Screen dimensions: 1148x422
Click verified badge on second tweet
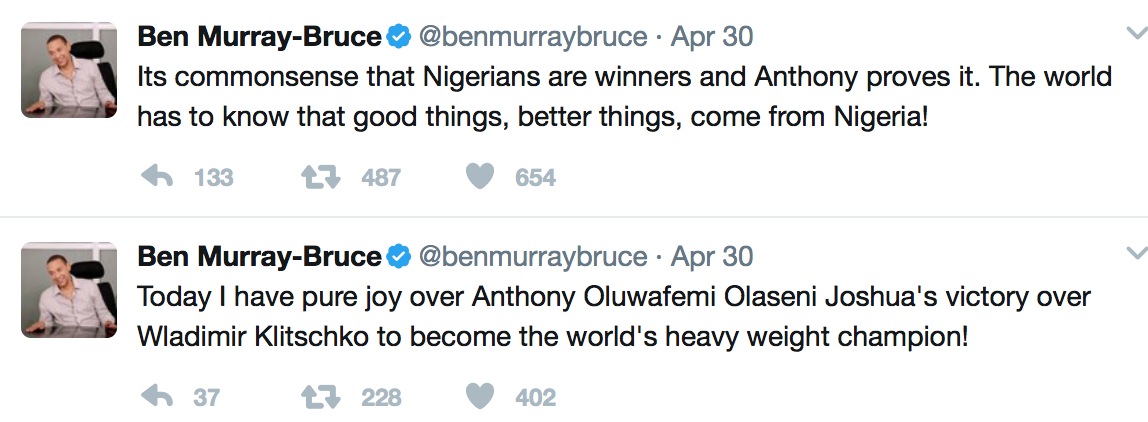tap(399, 257)
